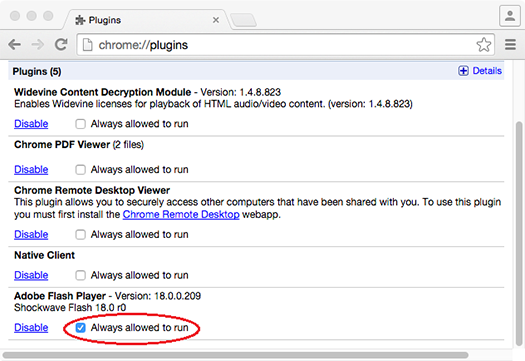The image size is (525, 361).
Task: Click the window close traffic light
Action: tap(15, 16)
